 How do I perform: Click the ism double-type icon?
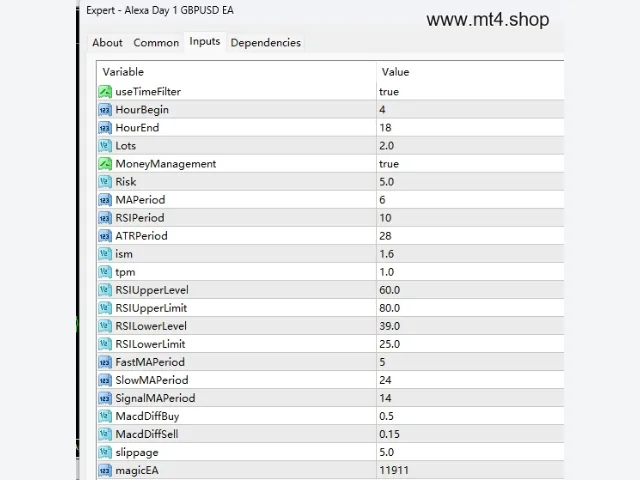click(105, 254)
